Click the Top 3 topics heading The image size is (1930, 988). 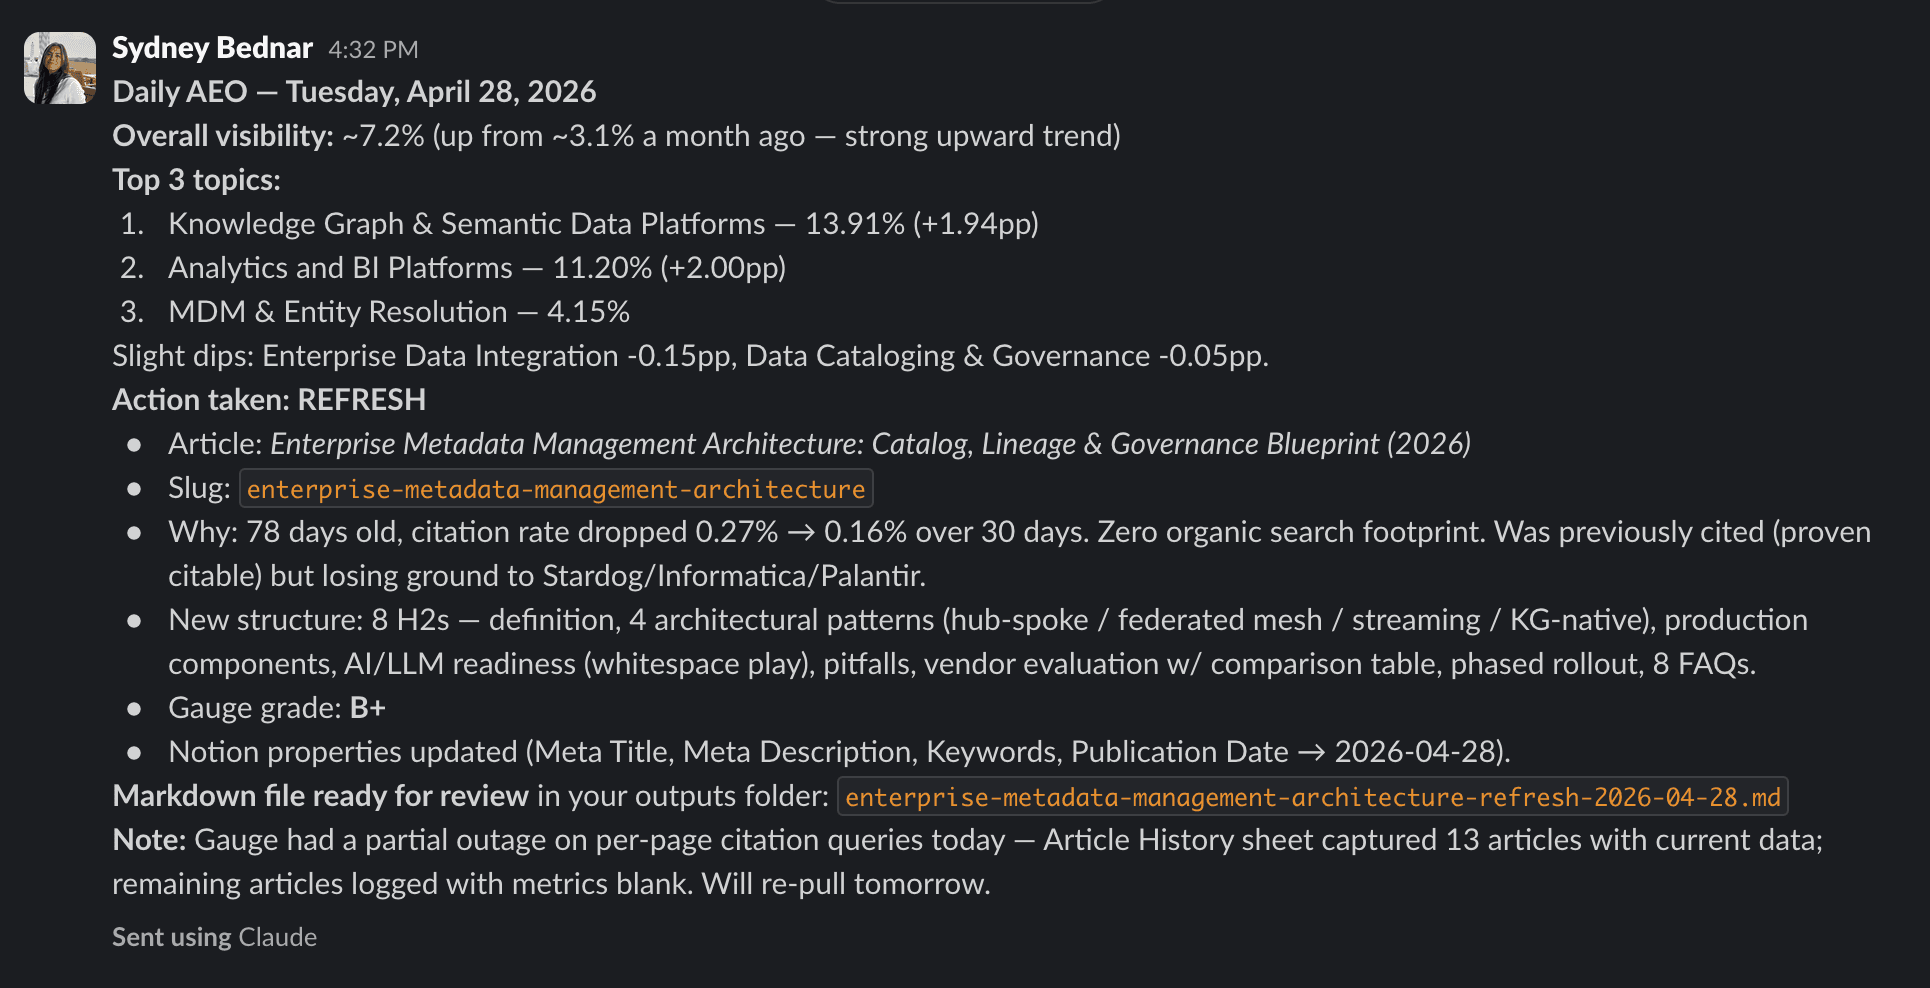pyautogui.click(x=196, y=180)
